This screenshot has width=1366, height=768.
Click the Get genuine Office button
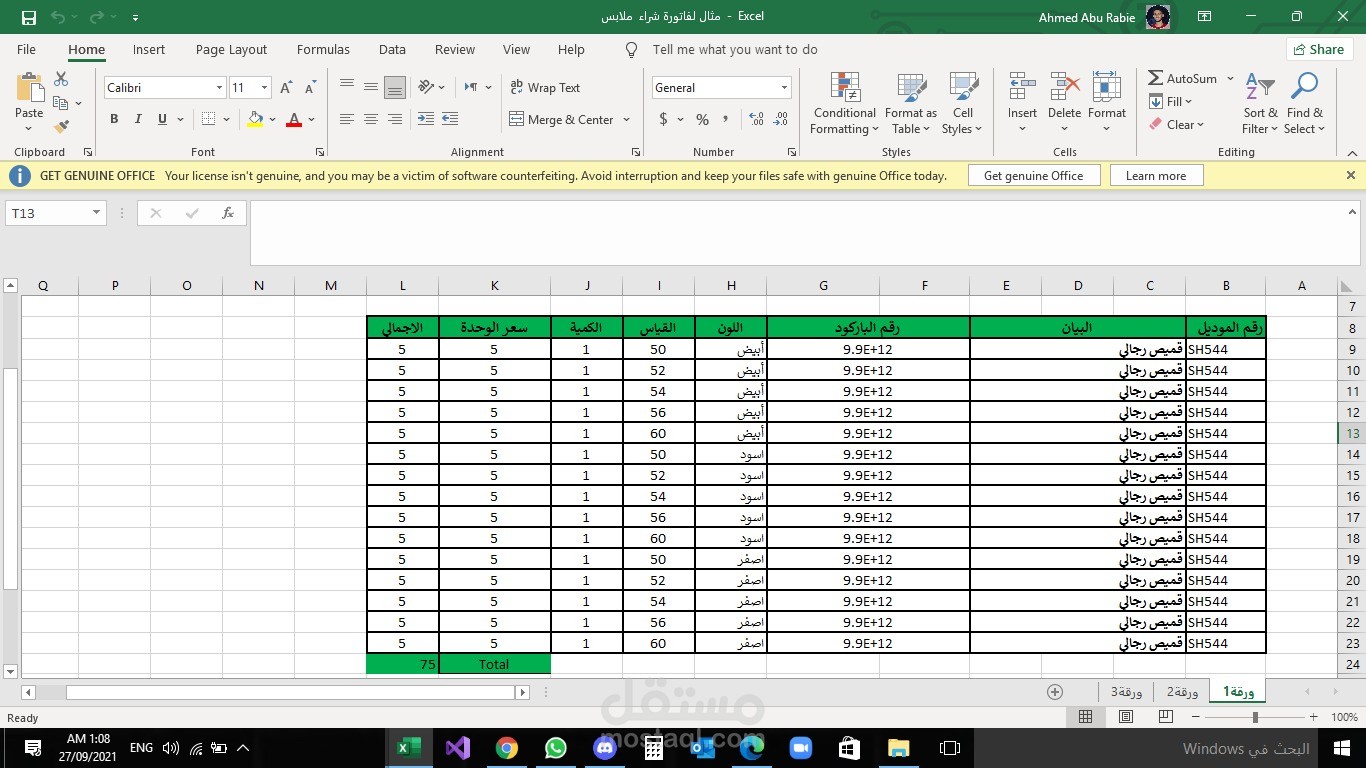pos(1034,175)
